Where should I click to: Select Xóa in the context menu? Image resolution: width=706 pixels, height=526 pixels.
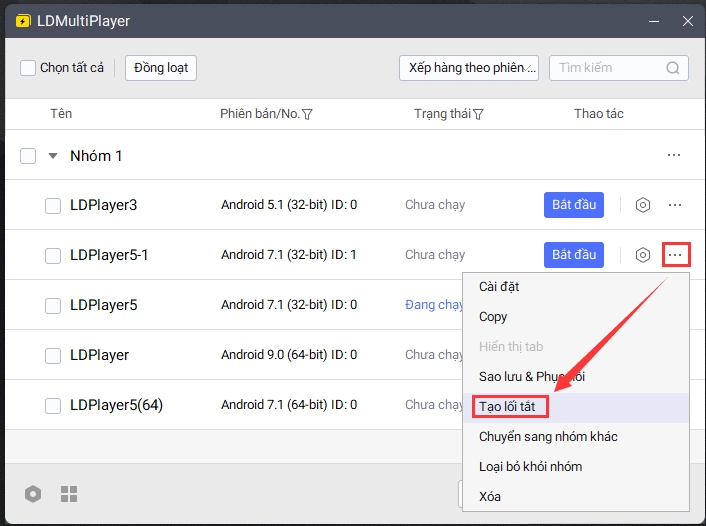(576, 496)
